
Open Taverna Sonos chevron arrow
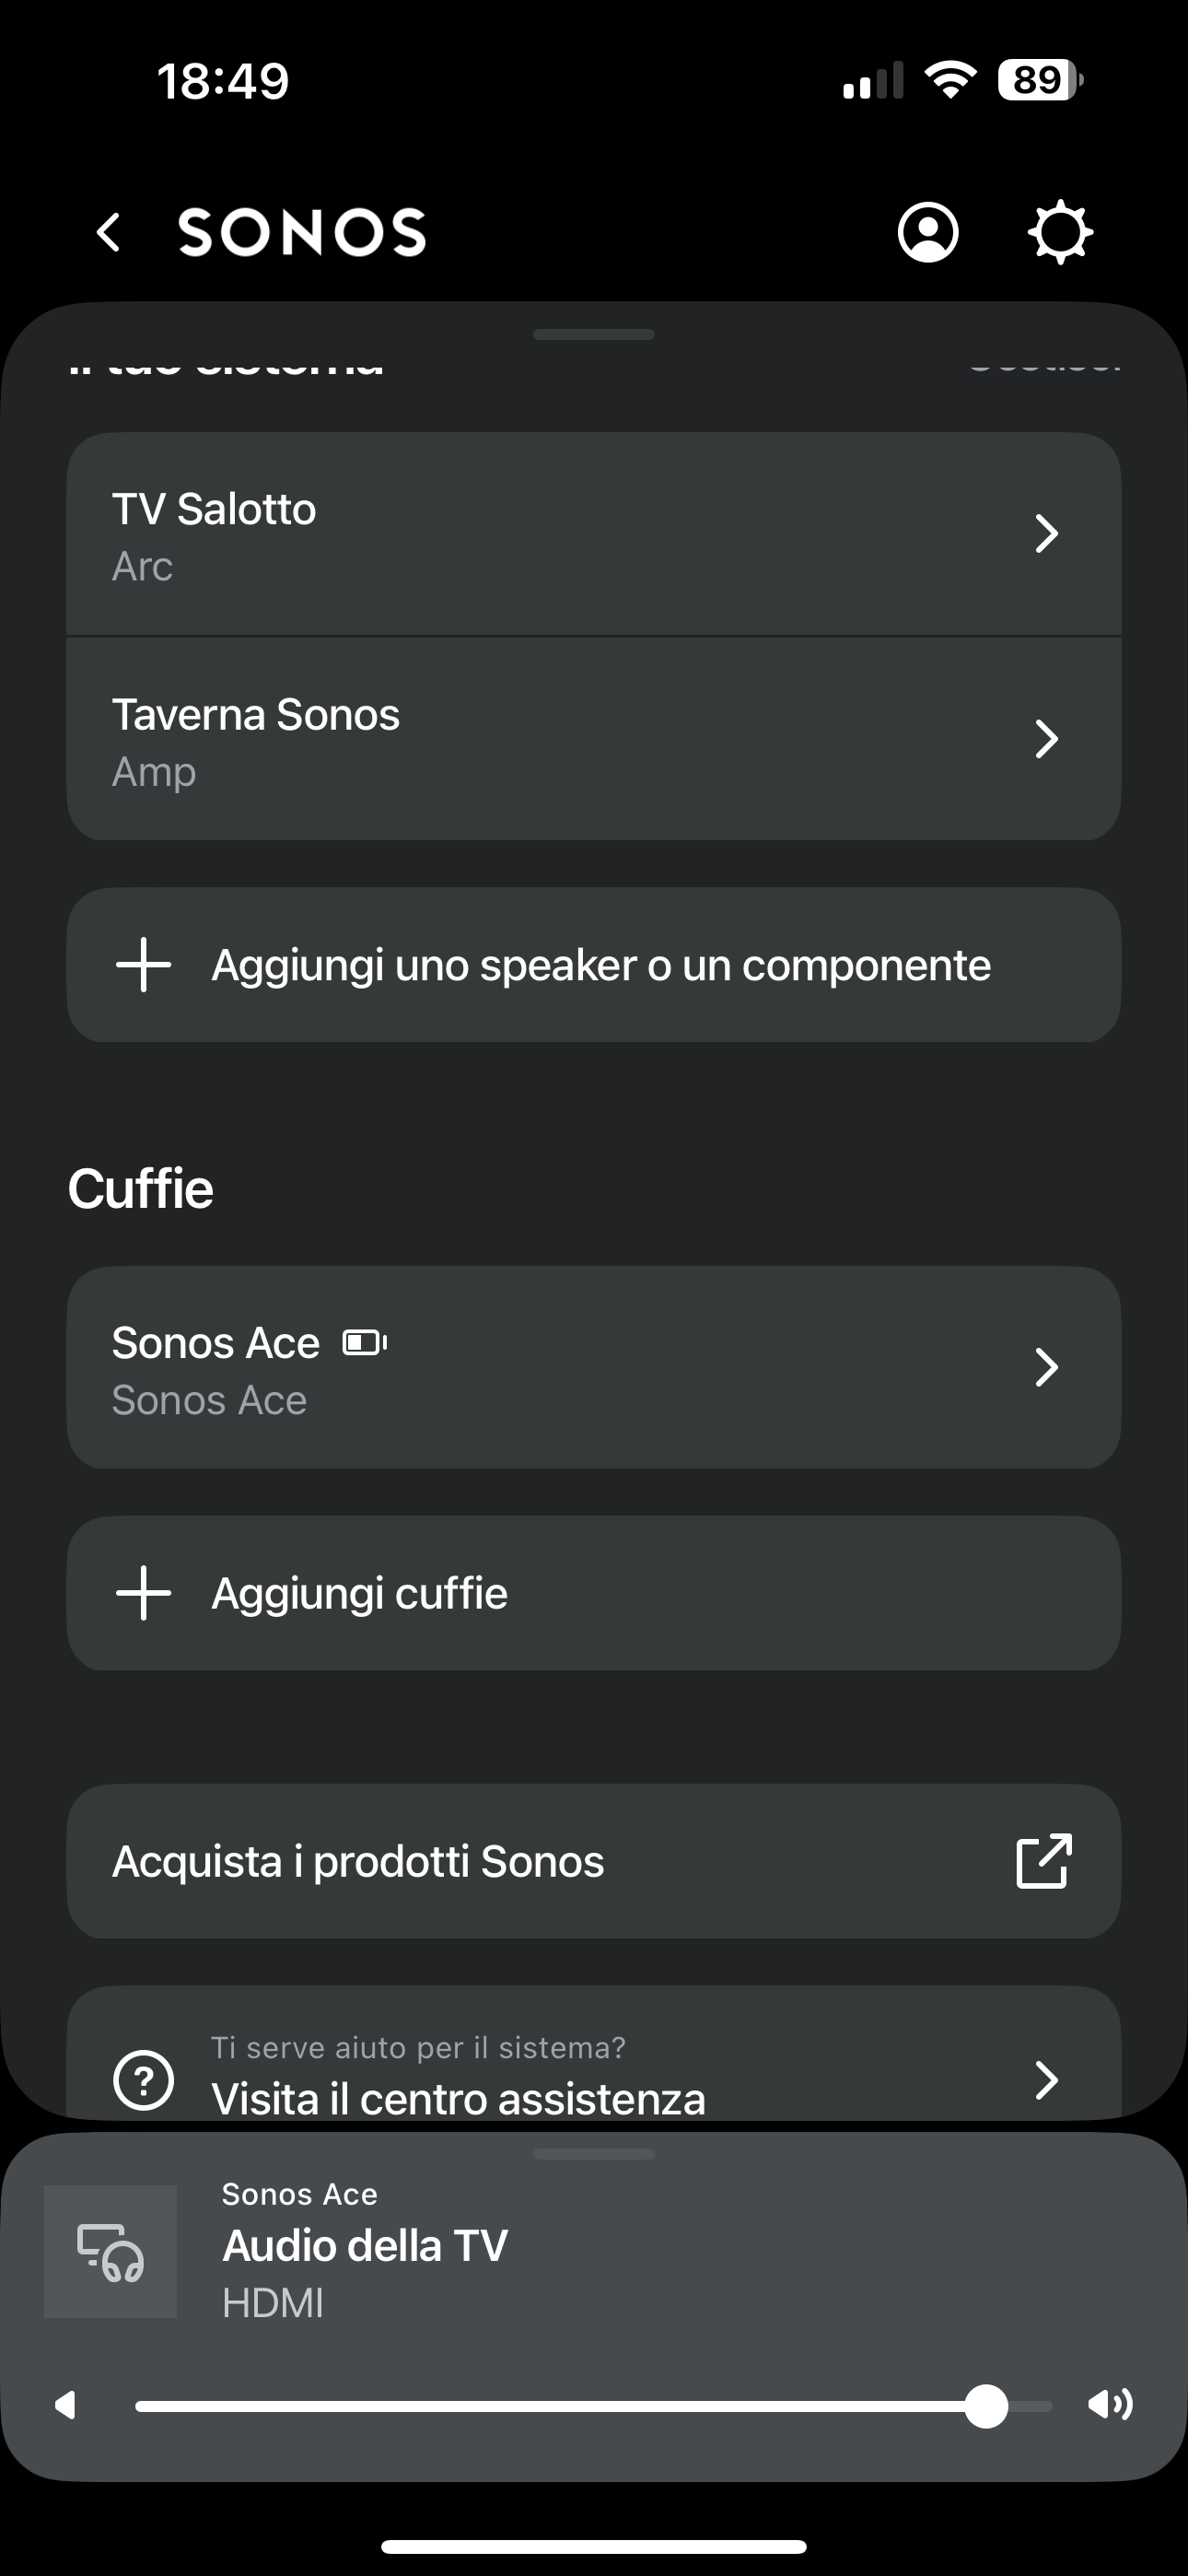[x=1046, y=739]
